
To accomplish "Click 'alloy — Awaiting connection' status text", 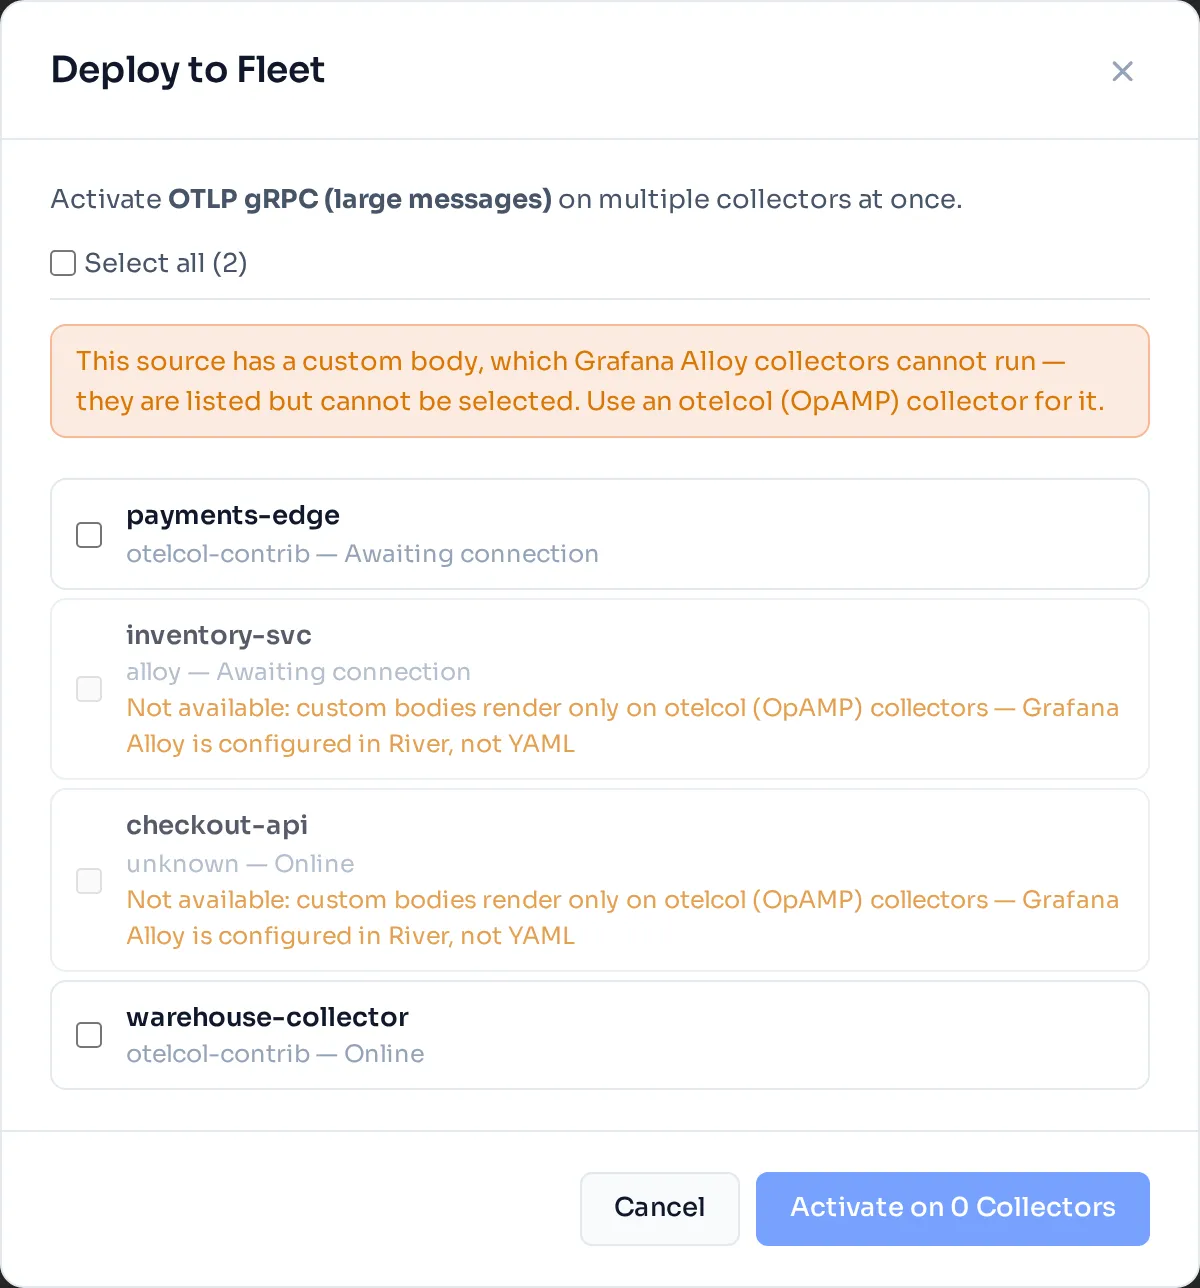I will pos(298,672).
